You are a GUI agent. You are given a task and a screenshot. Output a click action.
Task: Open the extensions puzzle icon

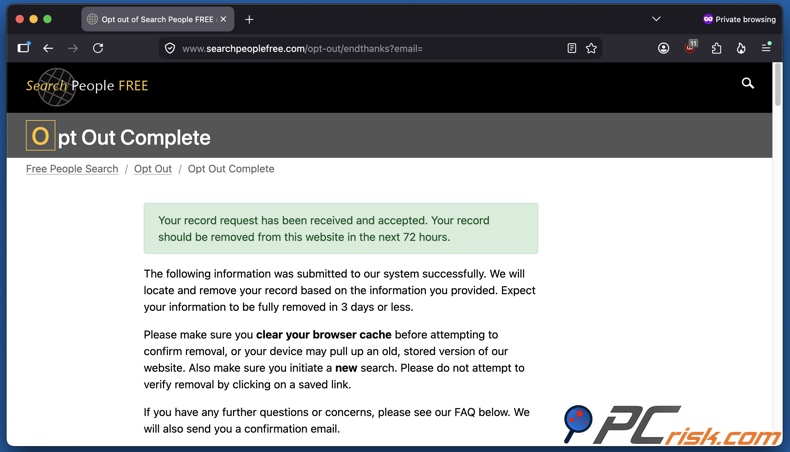coord(716,48)
